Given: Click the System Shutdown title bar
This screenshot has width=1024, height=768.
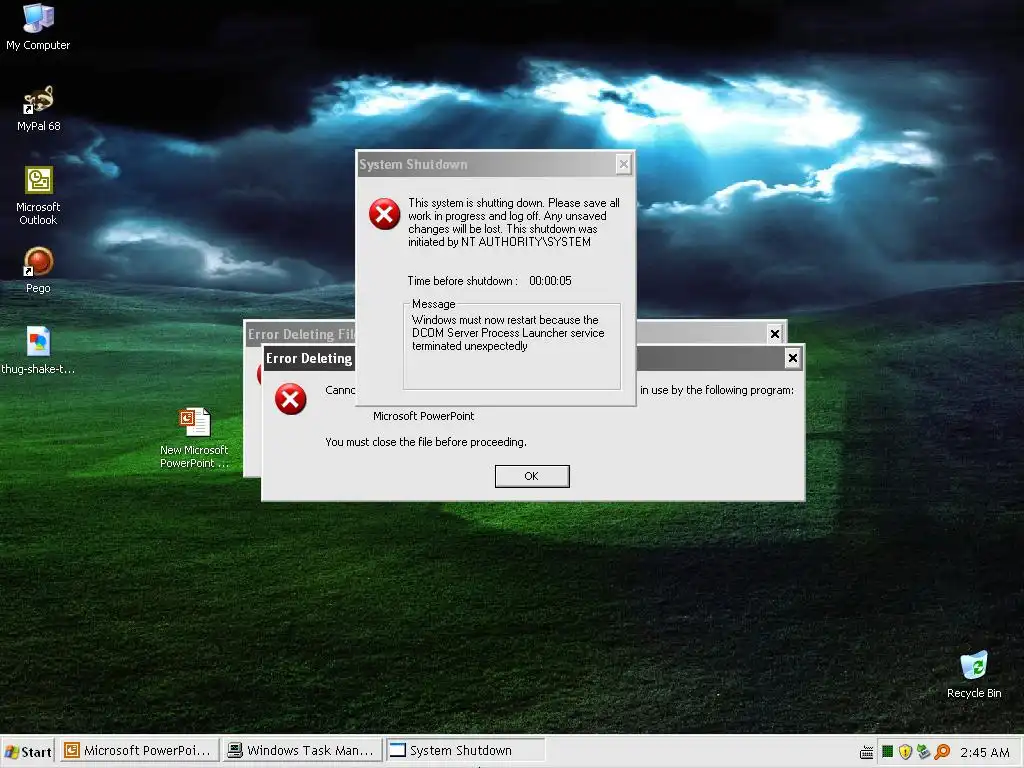Looking at the screenshot, I should (x=496, y=165).
